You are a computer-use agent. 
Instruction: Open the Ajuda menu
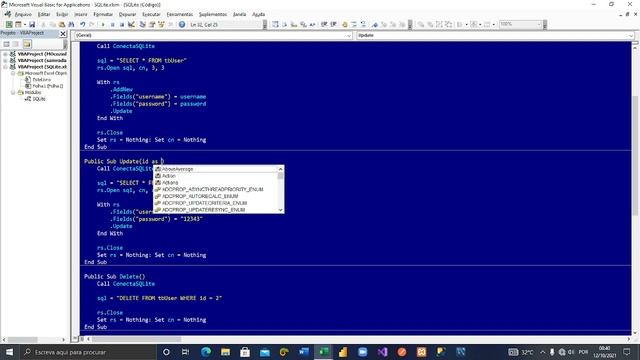pos(258,14)
